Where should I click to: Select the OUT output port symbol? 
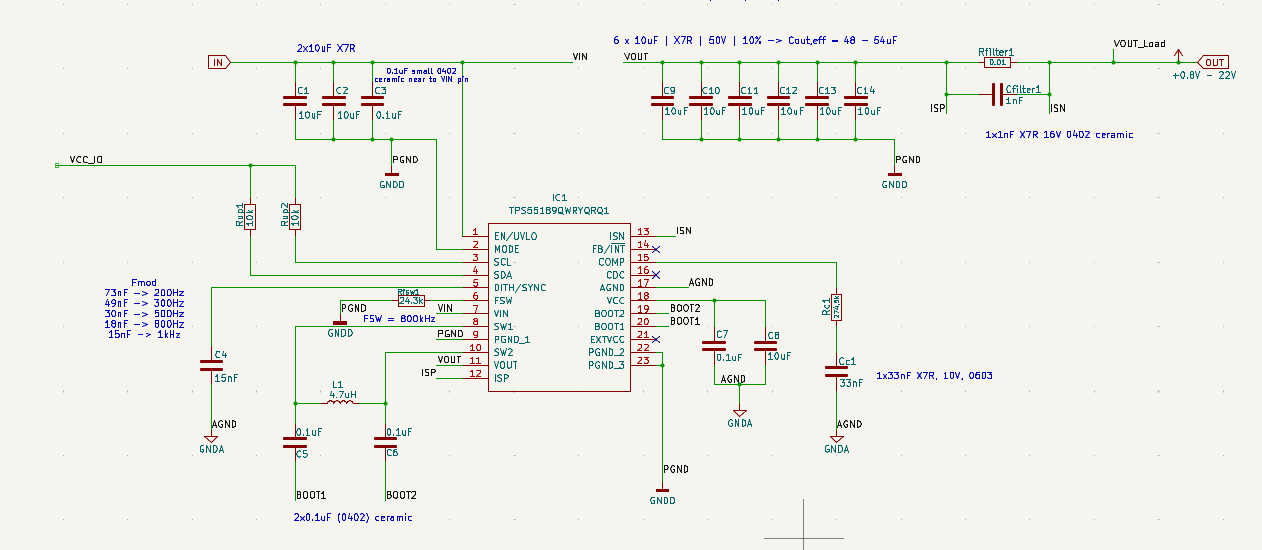(1214, 62)
